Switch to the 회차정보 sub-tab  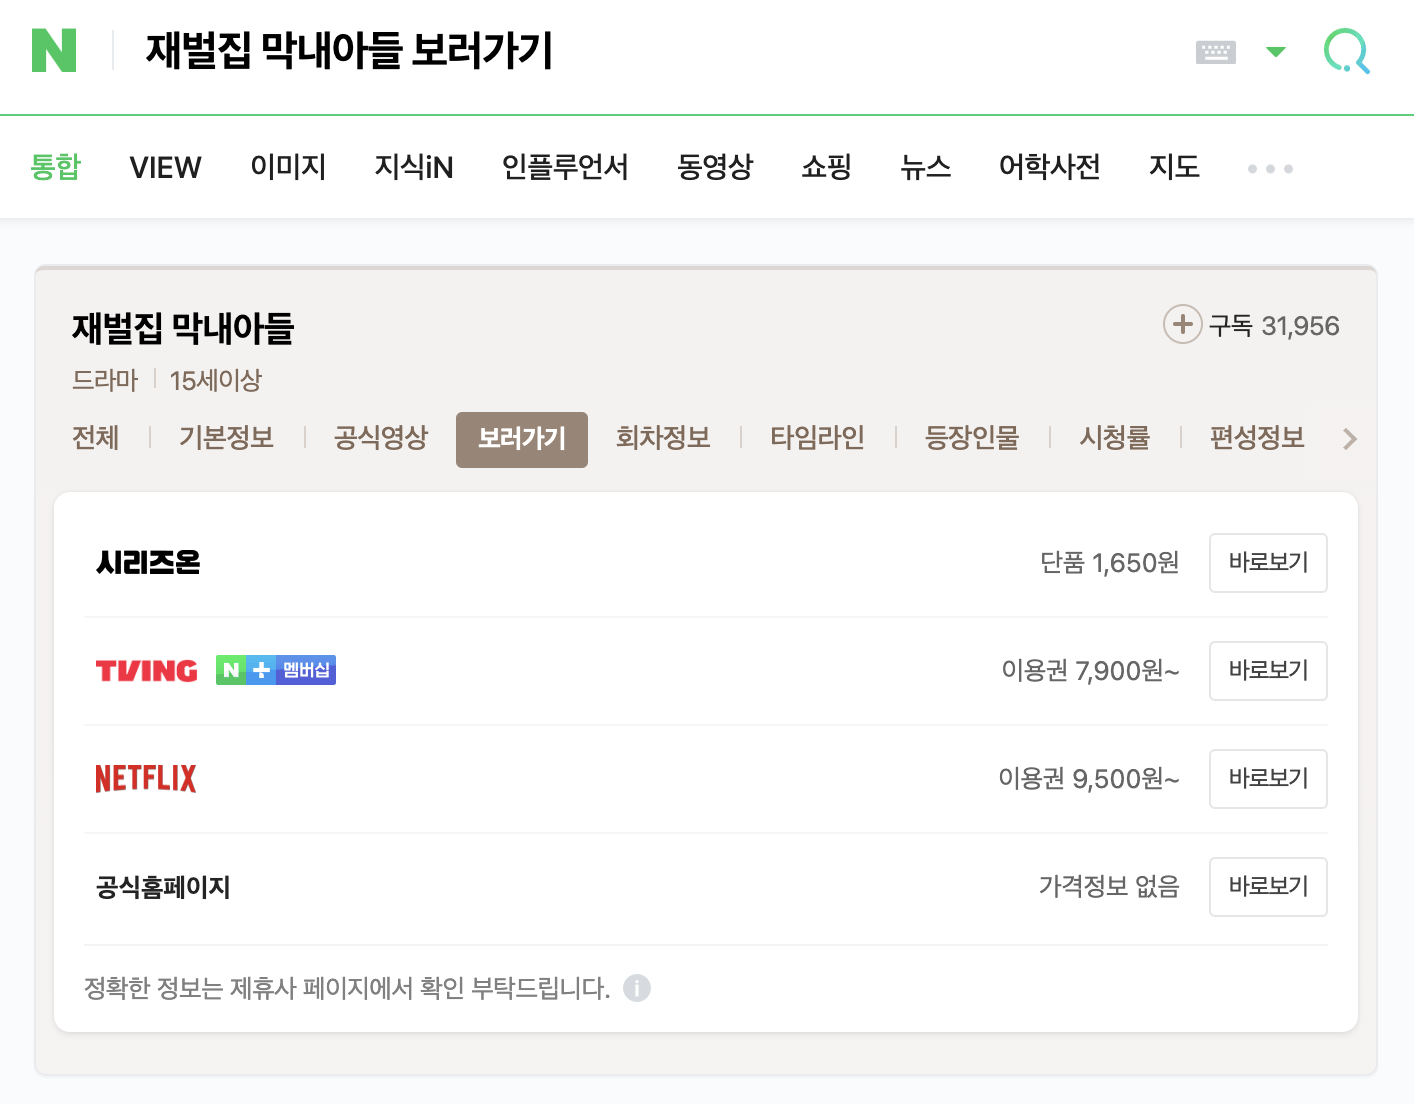tap(663, 438)
